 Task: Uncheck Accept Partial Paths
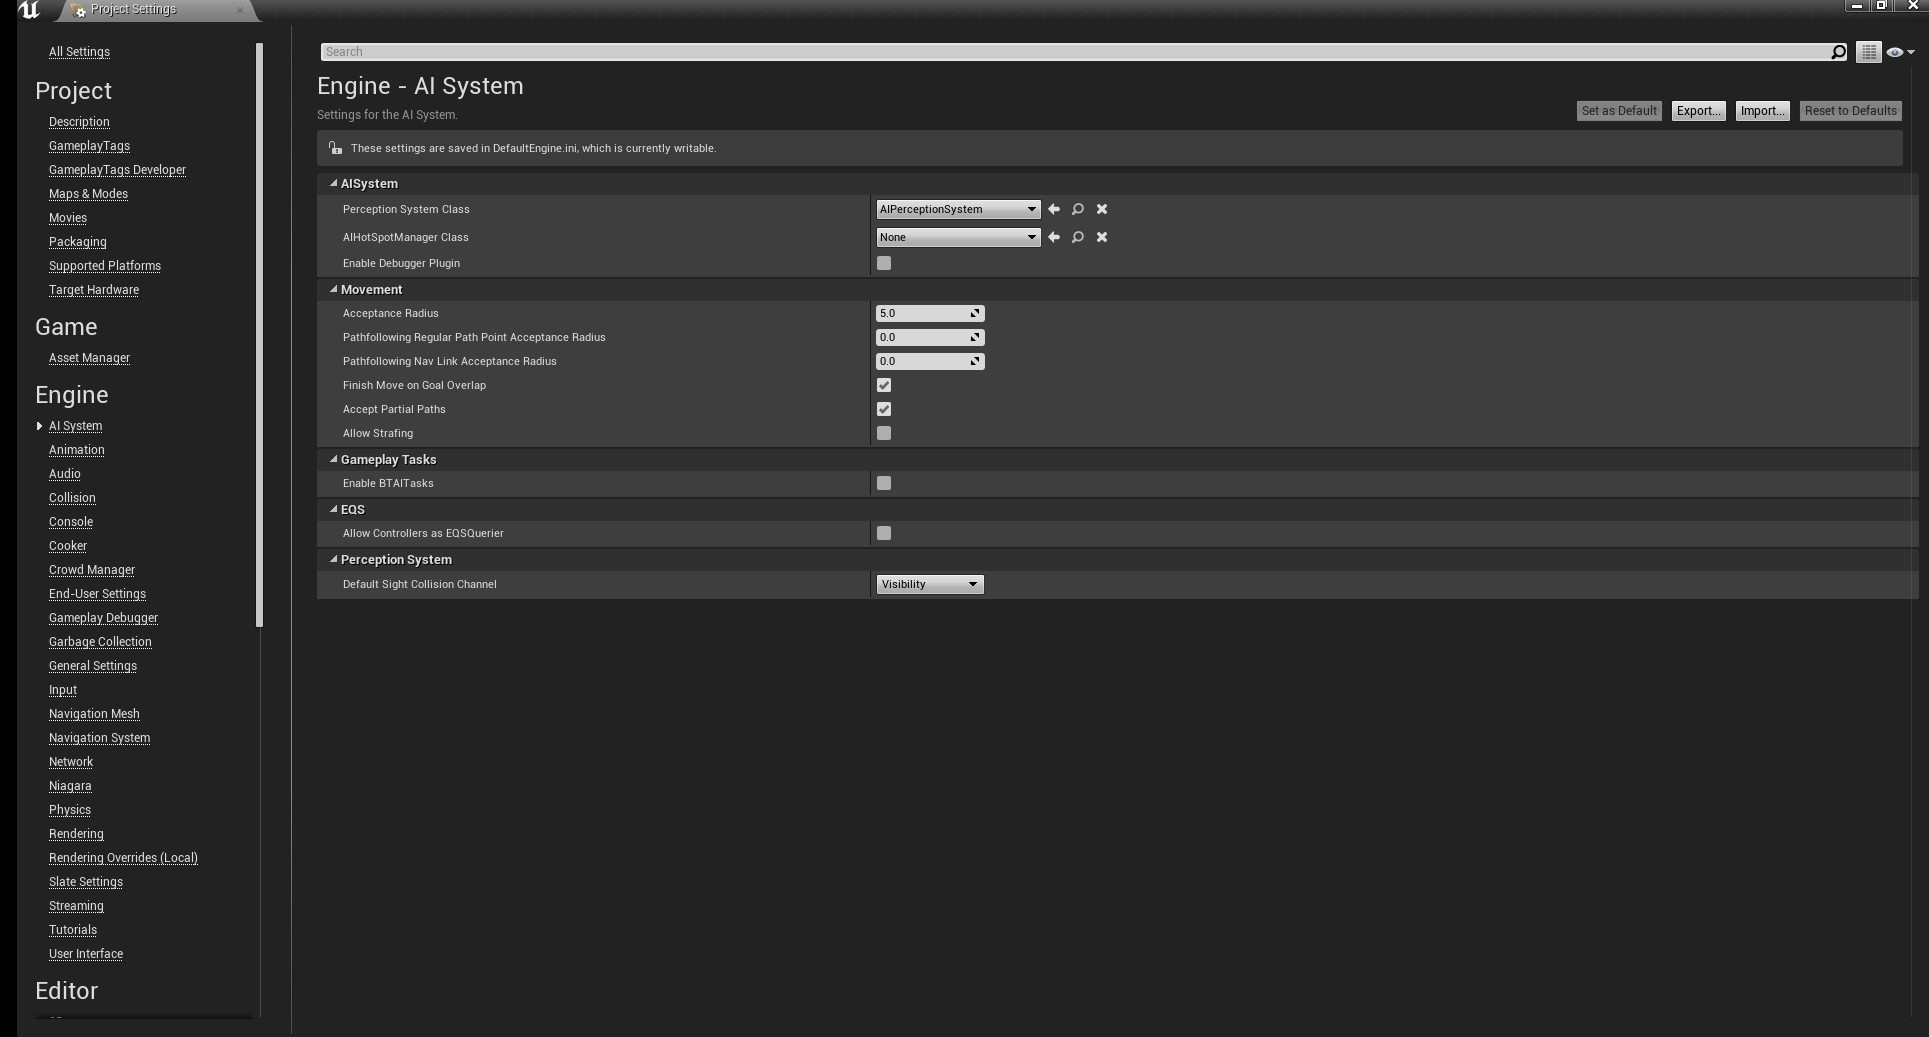coord(884,409)
